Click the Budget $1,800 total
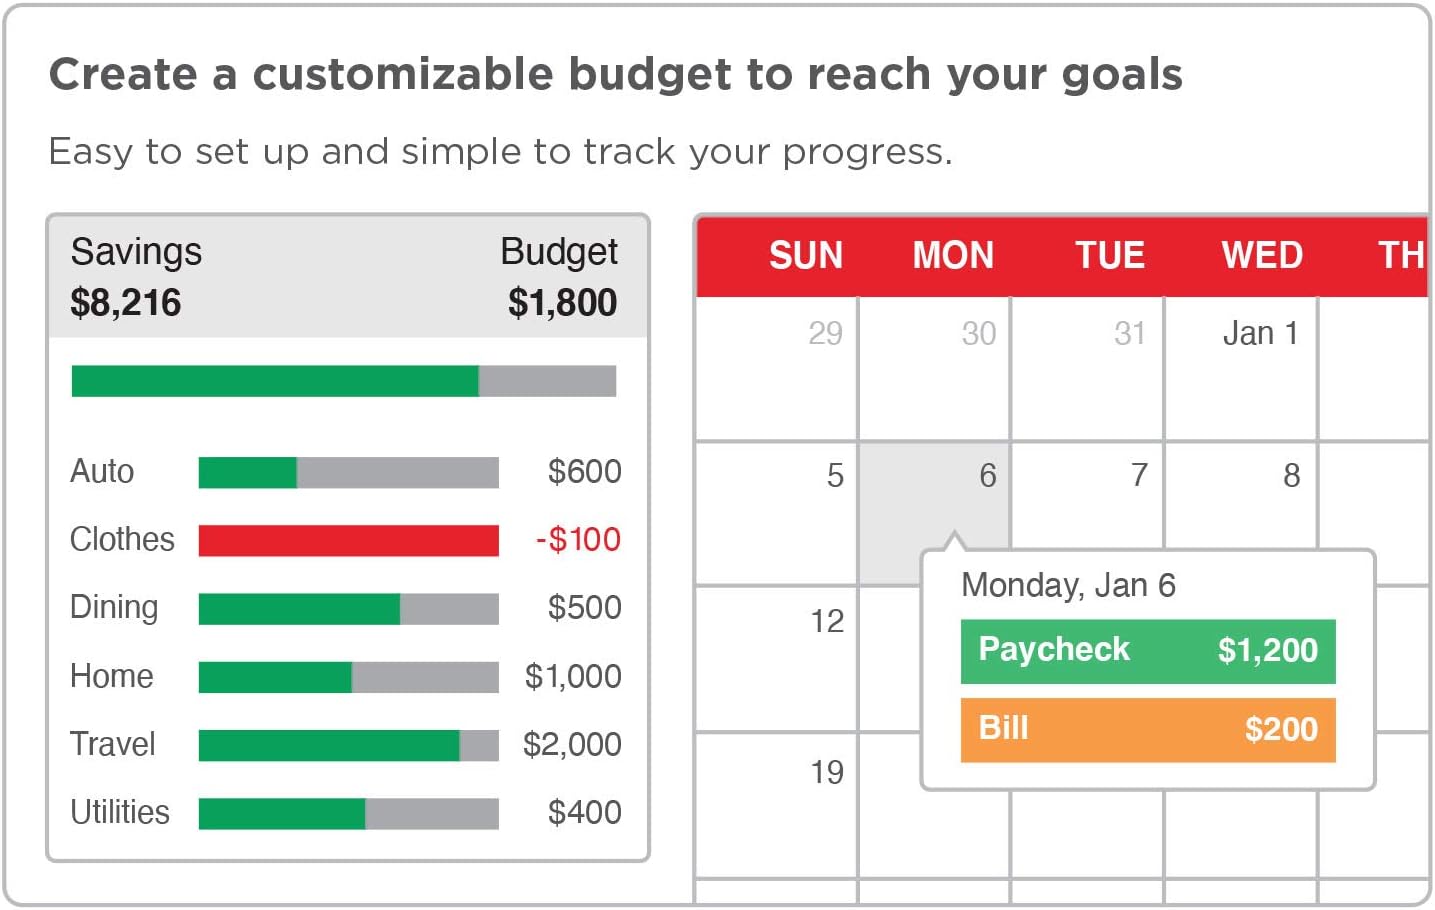The width and height of the screenshot is (1435, 910). point(562,302)
